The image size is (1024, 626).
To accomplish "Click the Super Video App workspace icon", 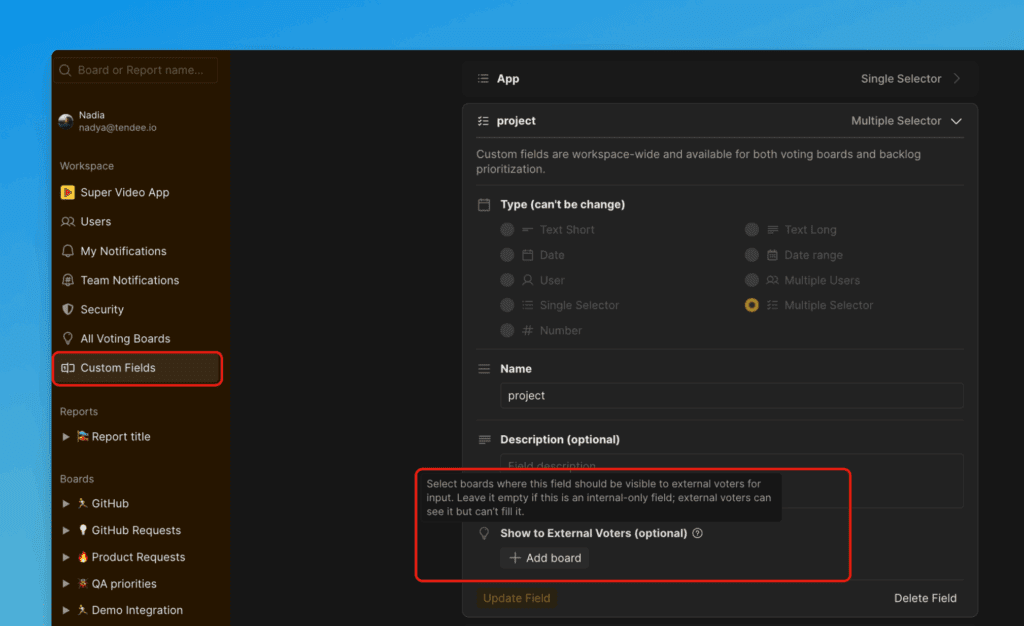I will [x=68, y=193].
